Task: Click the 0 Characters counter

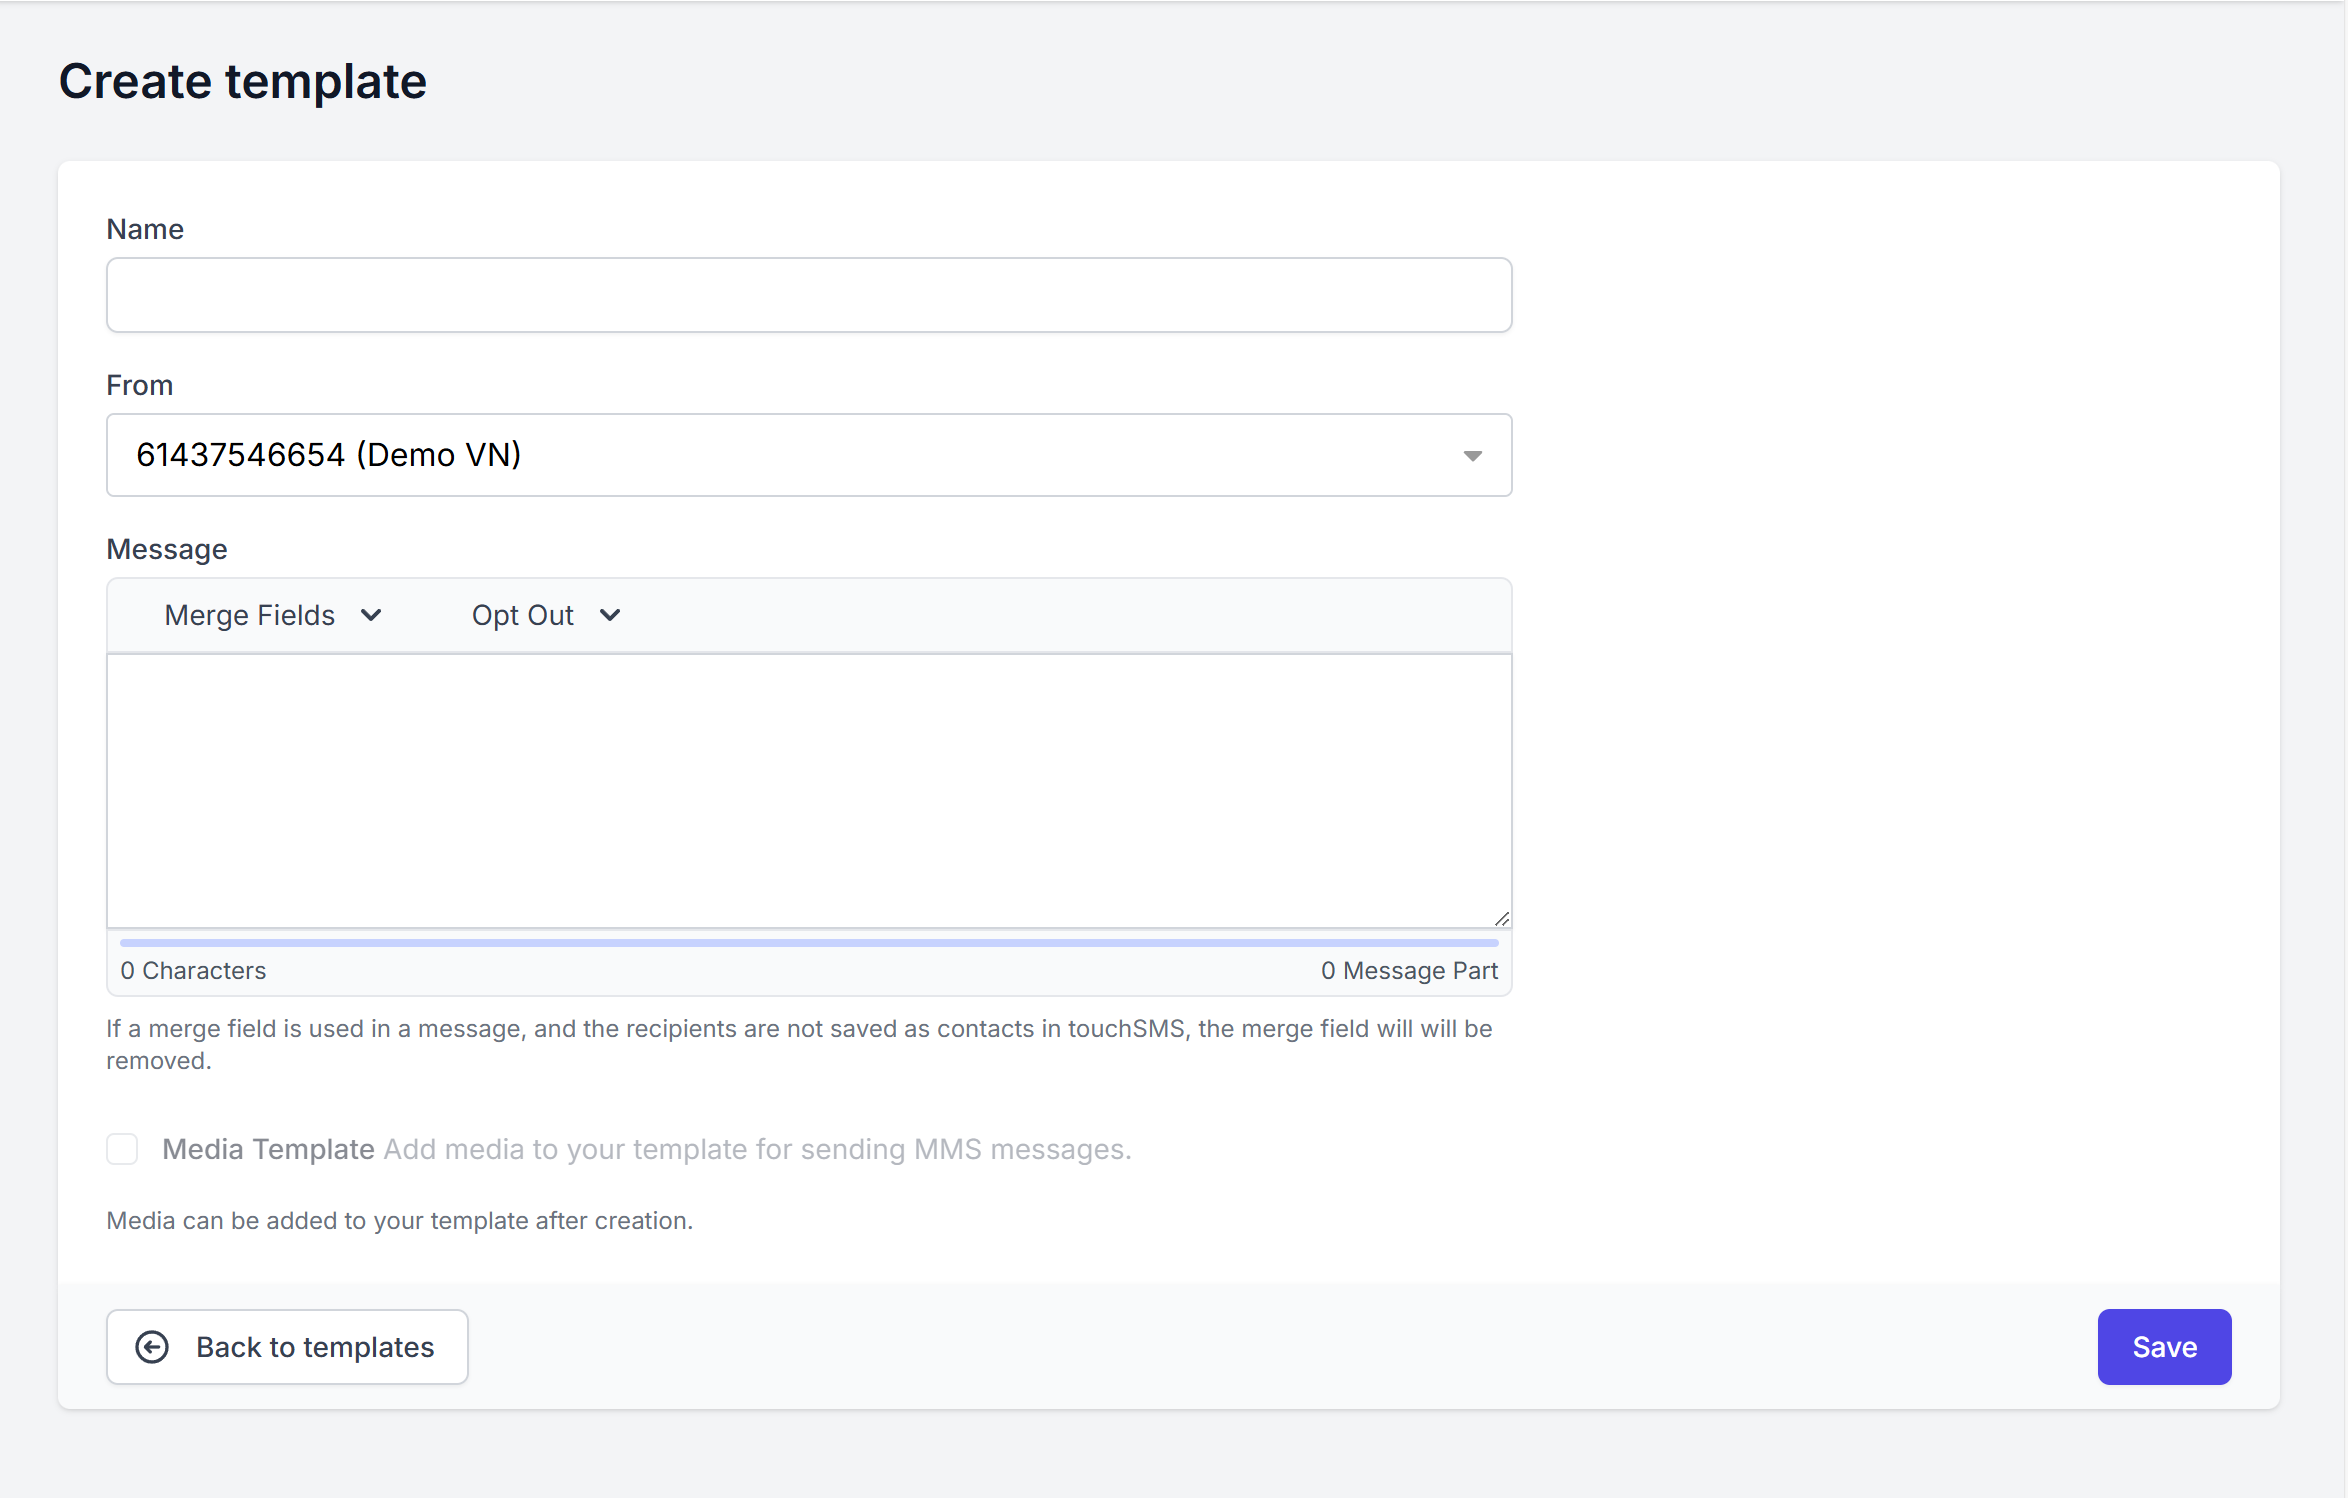Action: tap(193, 971)
